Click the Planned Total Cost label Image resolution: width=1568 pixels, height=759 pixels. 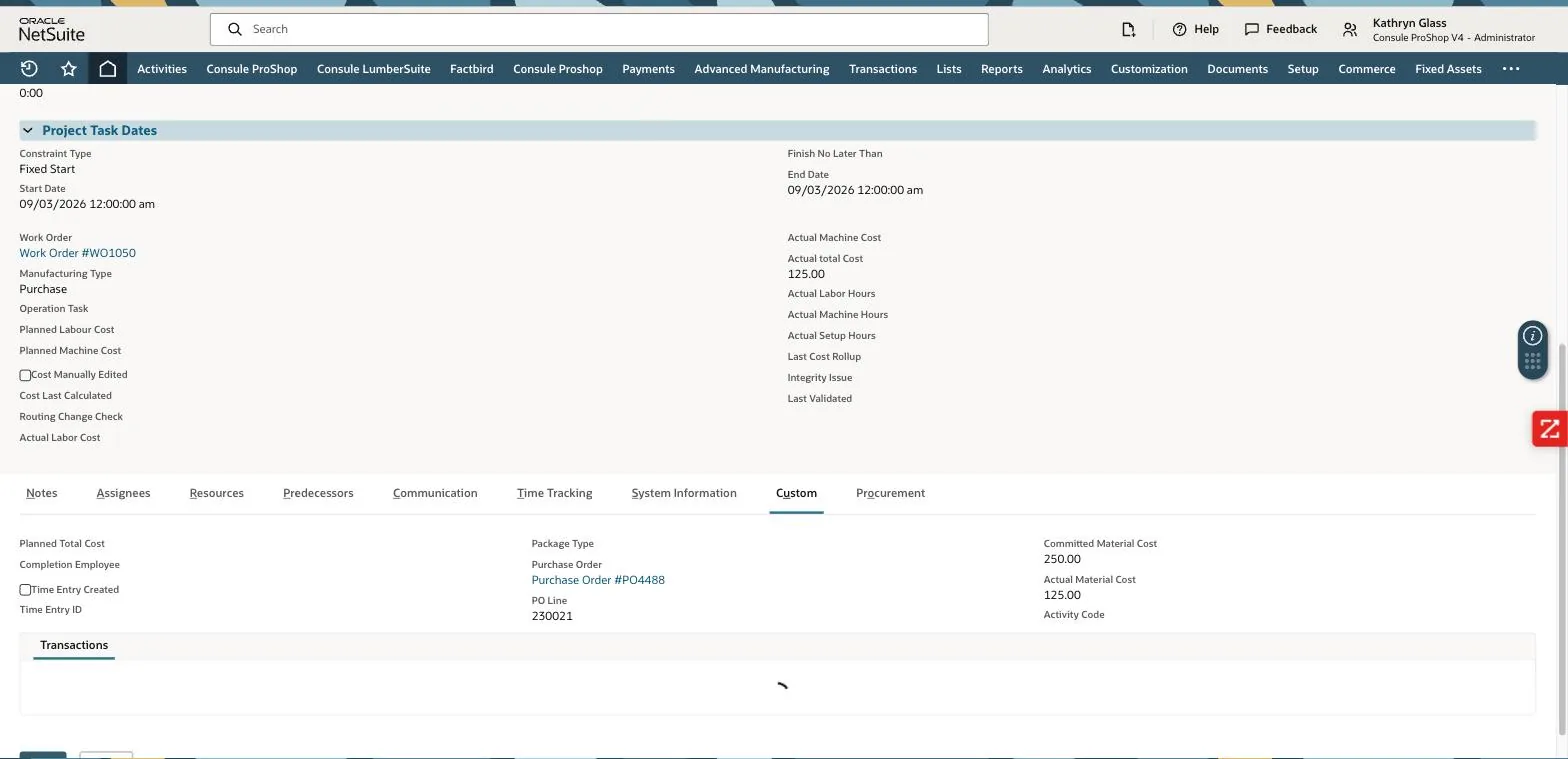pos(62,544)
